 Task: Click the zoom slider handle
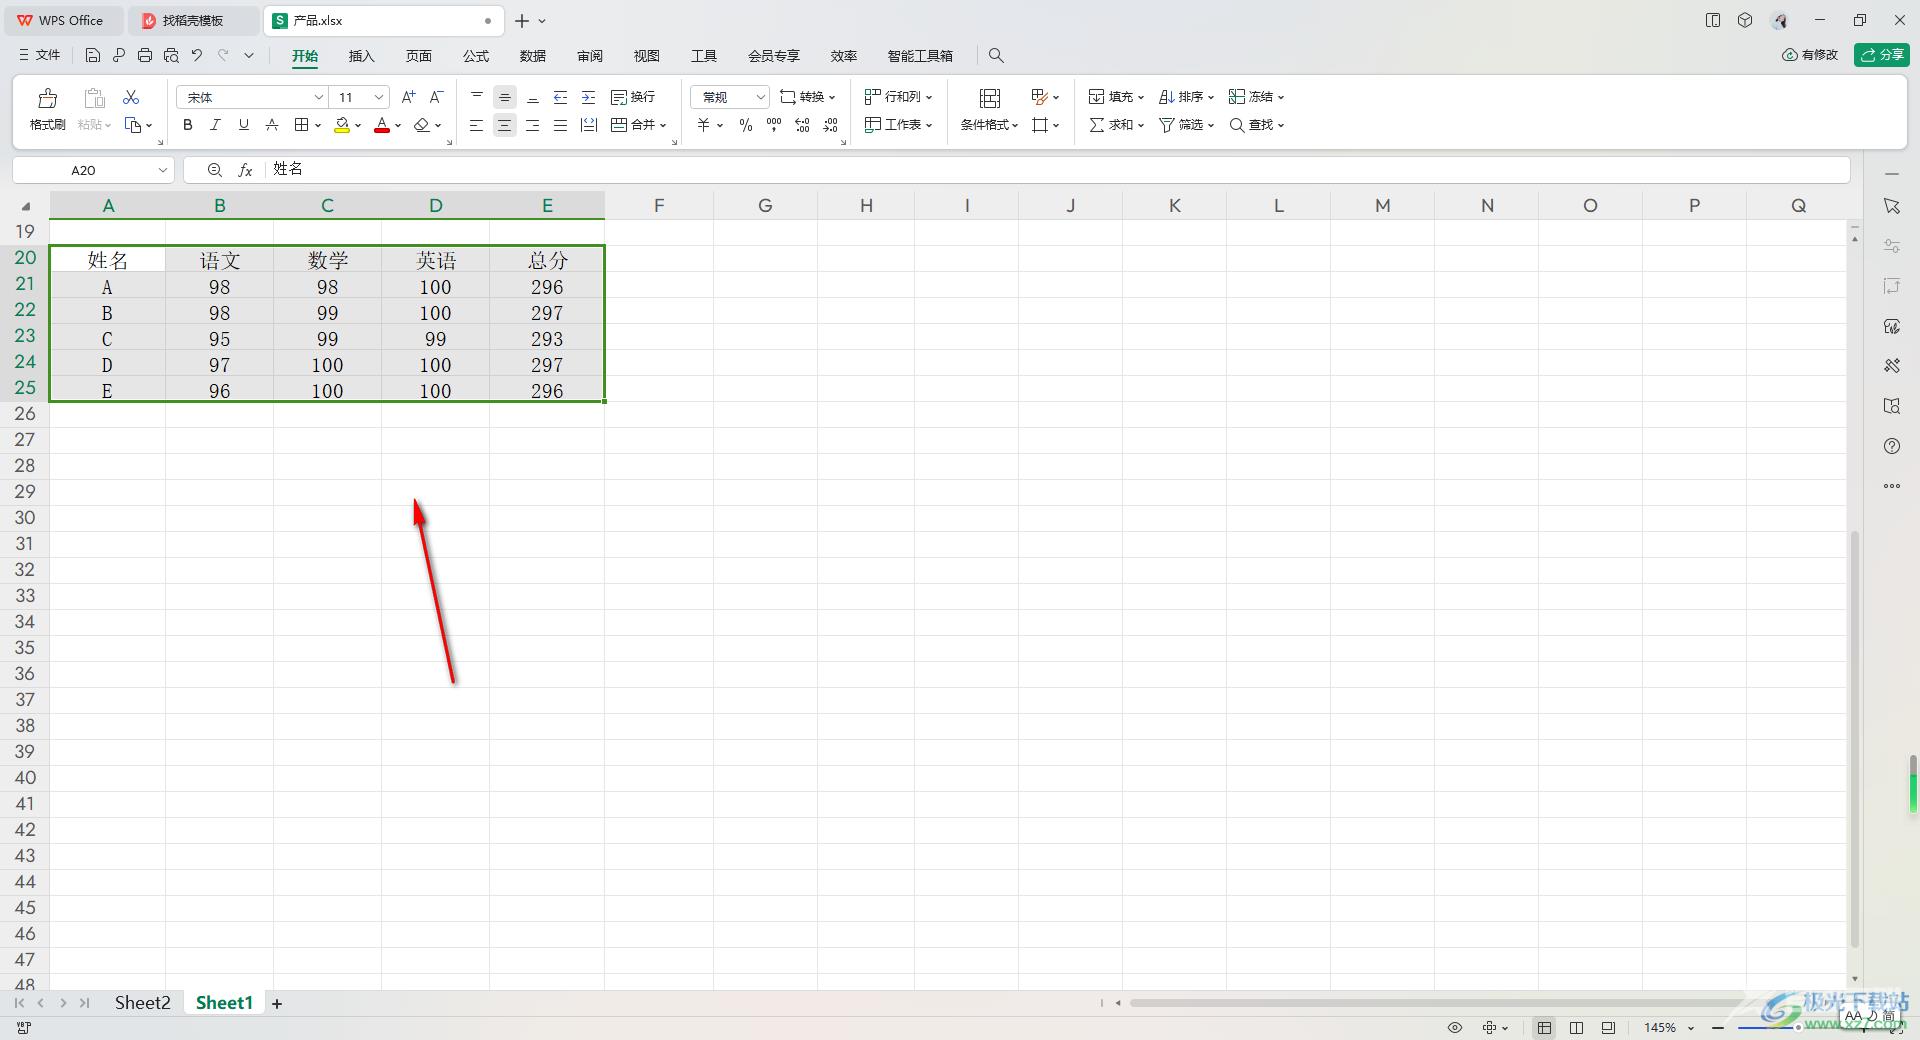[1797, 1028]
